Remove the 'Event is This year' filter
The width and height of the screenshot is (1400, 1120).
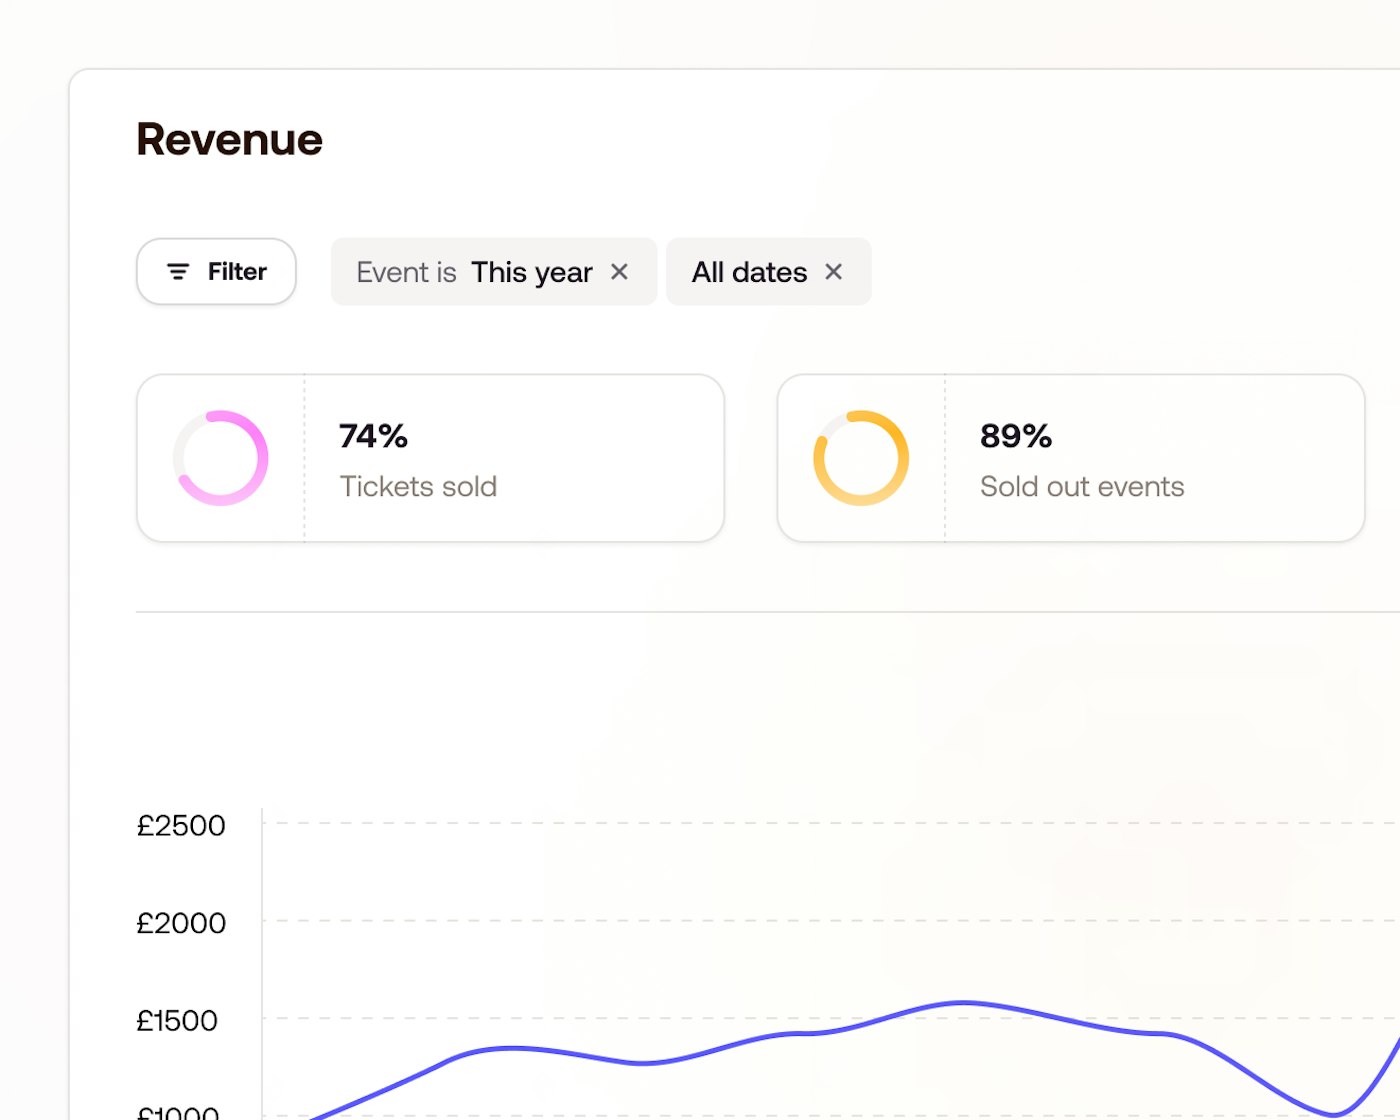[x=619, y=272]
